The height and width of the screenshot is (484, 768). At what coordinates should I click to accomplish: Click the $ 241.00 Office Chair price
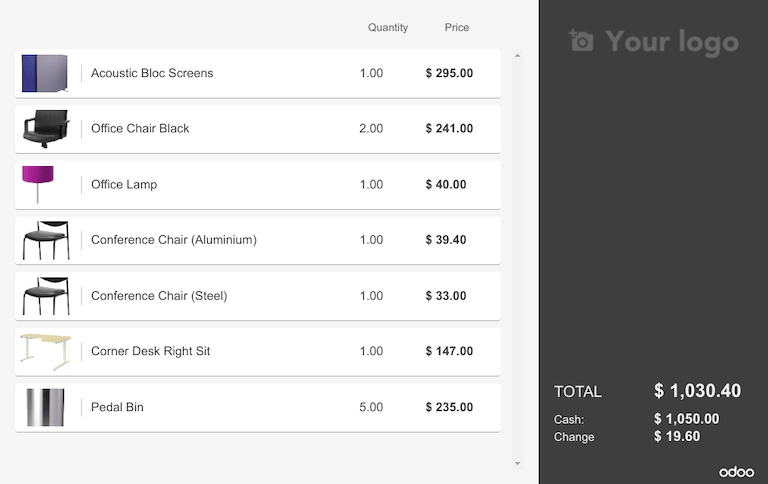tap(449, 129)
